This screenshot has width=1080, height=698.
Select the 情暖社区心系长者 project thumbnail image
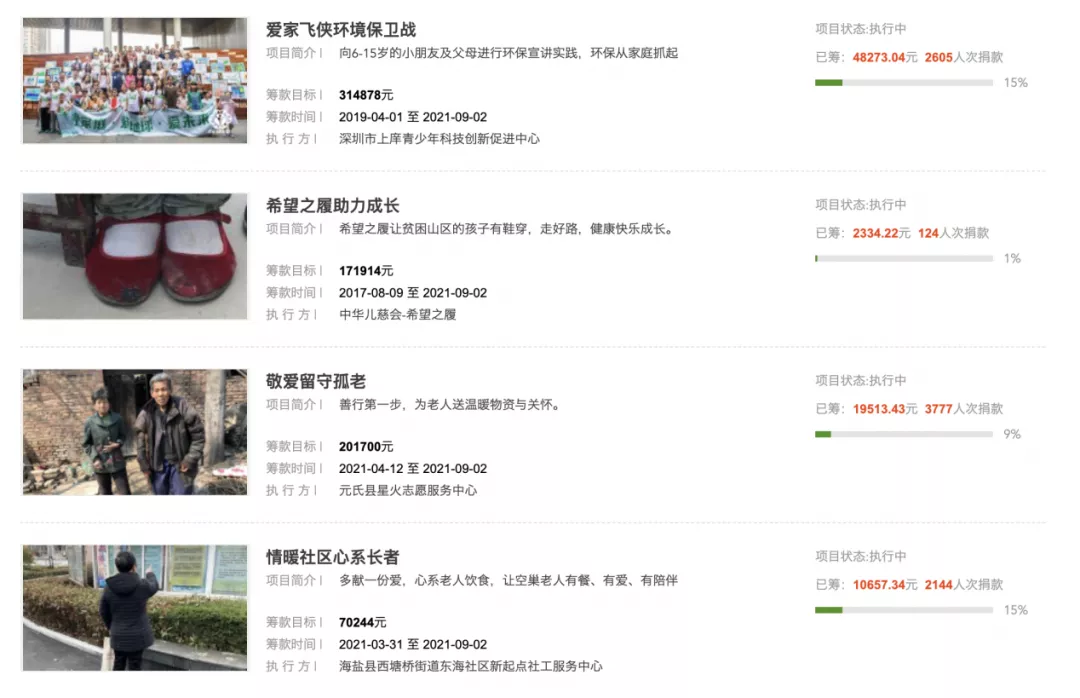tap(135, 607)
